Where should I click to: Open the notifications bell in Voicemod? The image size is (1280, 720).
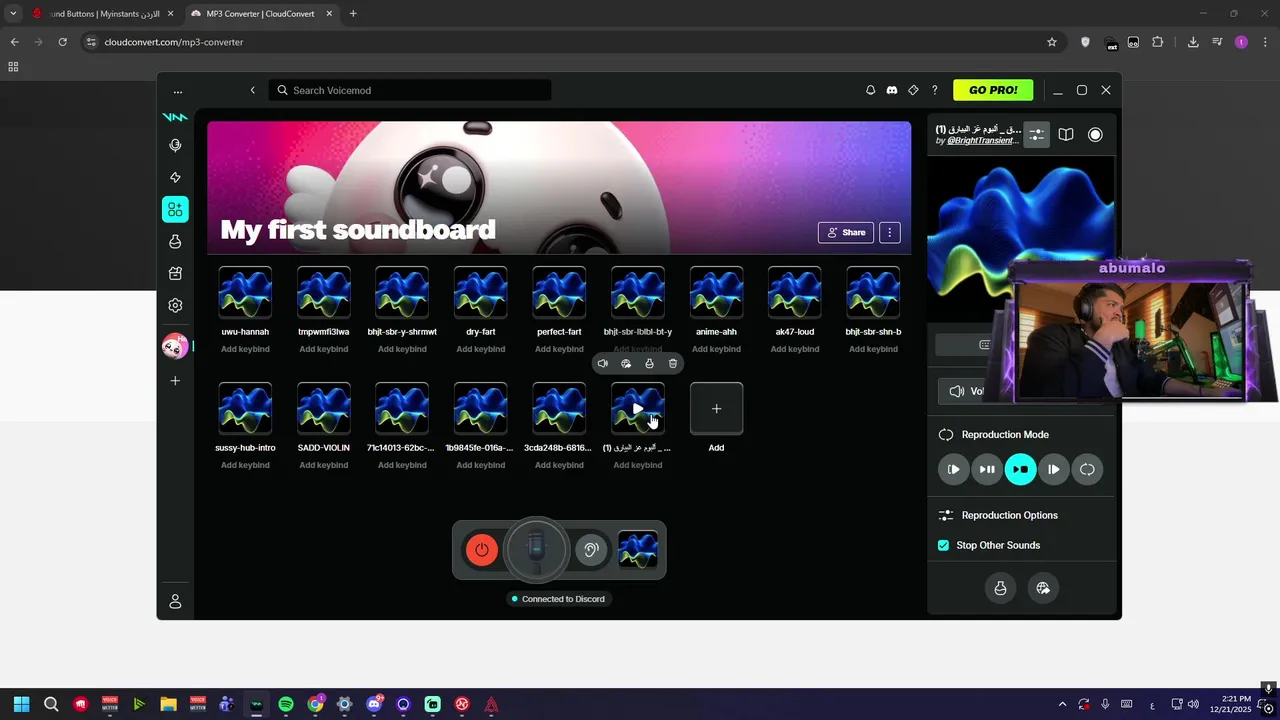point(870,90)
